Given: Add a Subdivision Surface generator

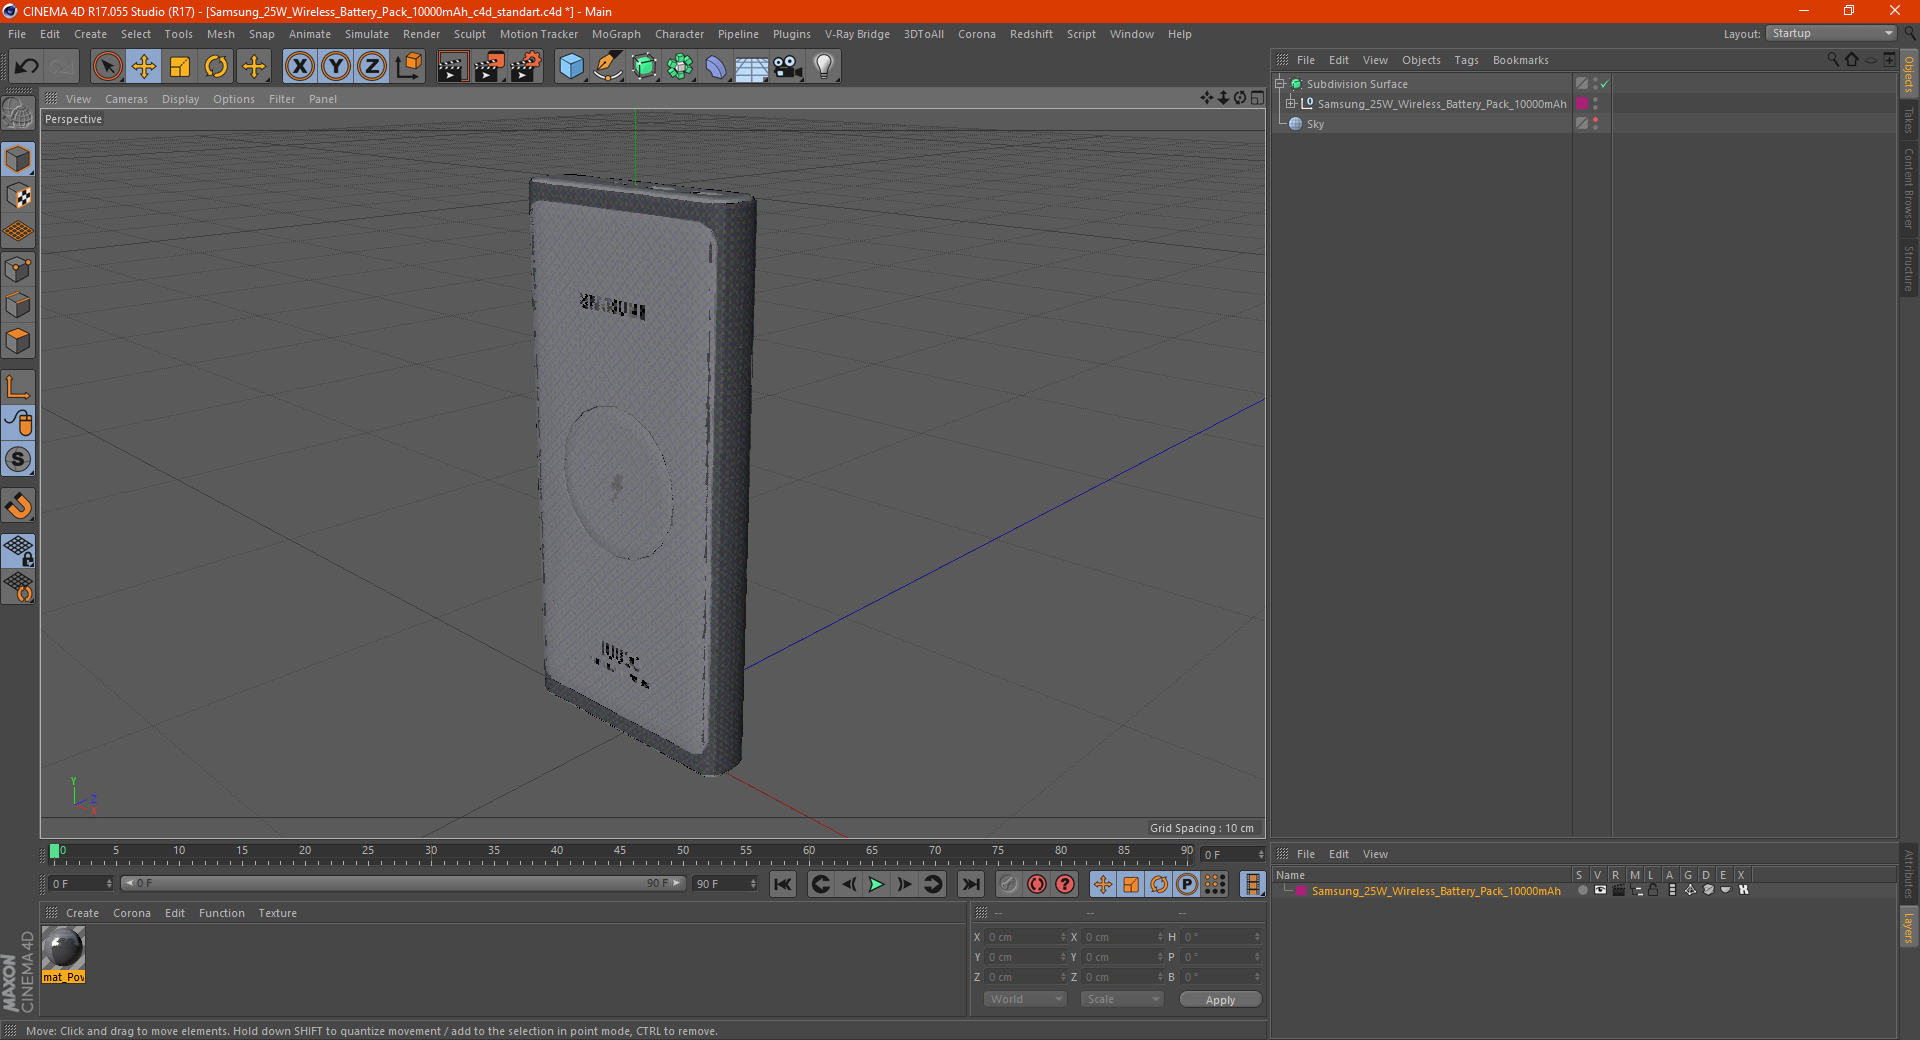Looking at the screenshot, I should pyautogui.click(x=644, y=67).
